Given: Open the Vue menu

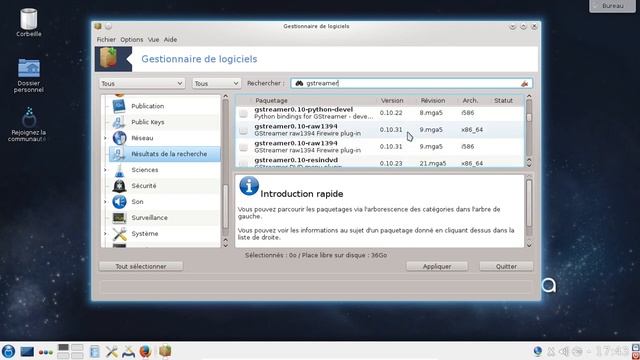Looking at the screenshot, I should 153,40.
